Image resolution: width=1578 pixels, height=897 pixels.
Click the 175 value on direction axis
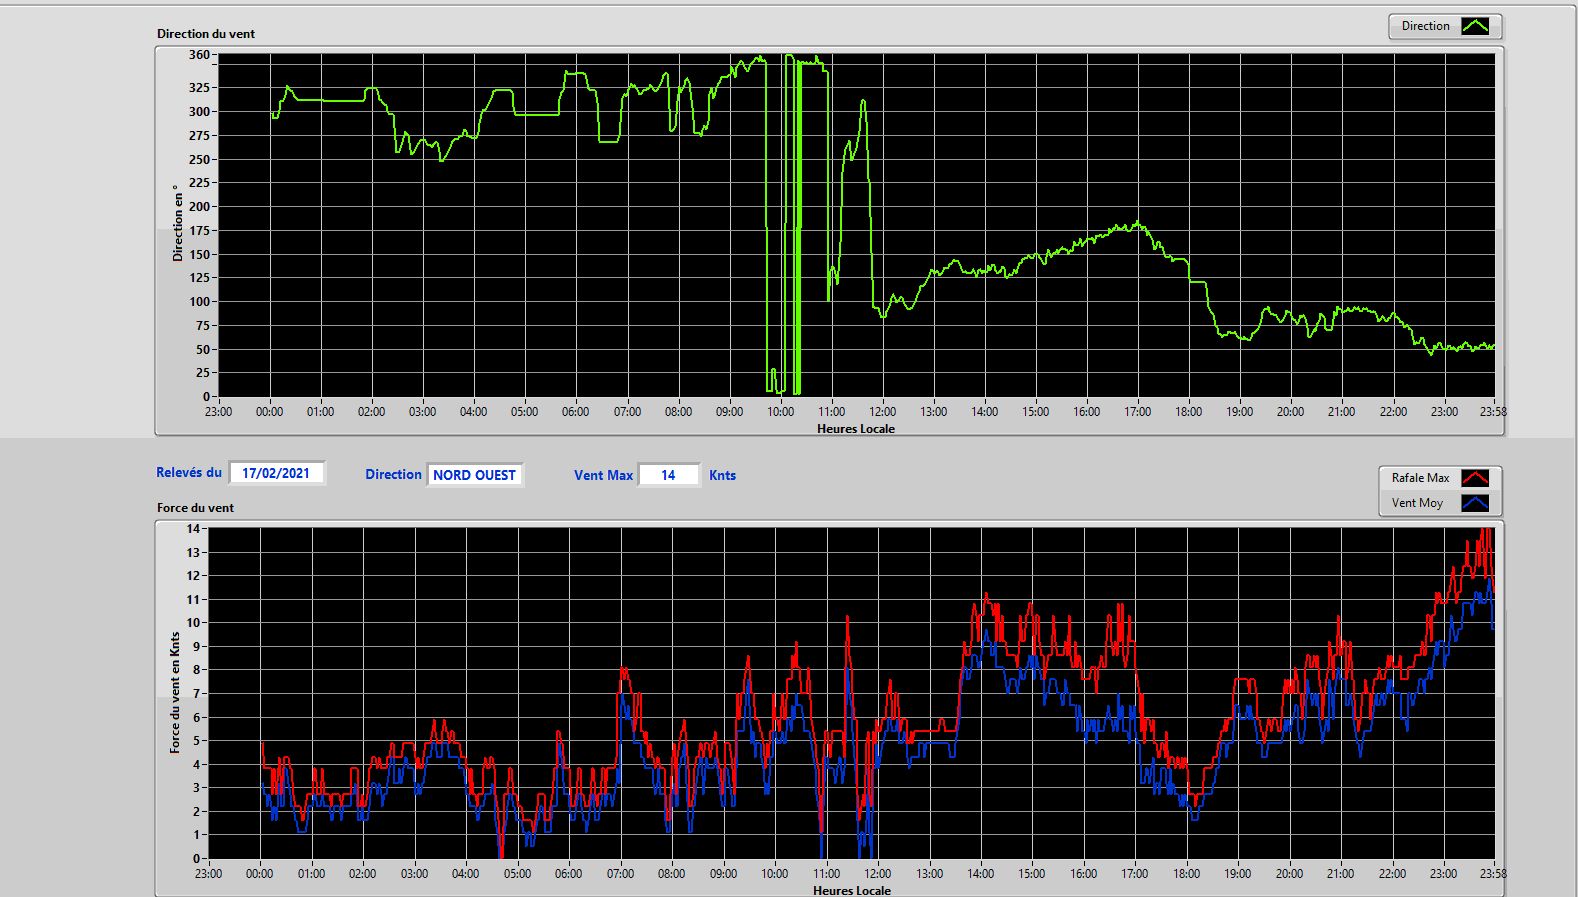click(x=199, y=231)
